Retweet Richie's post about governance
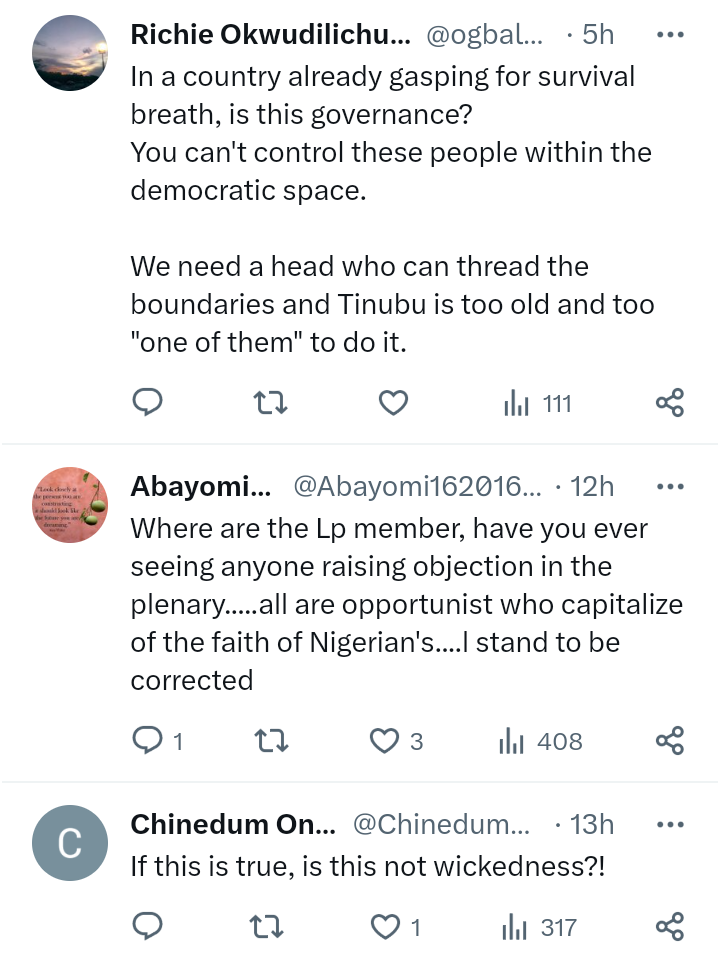The image size is (720, 959). [271, 403]
